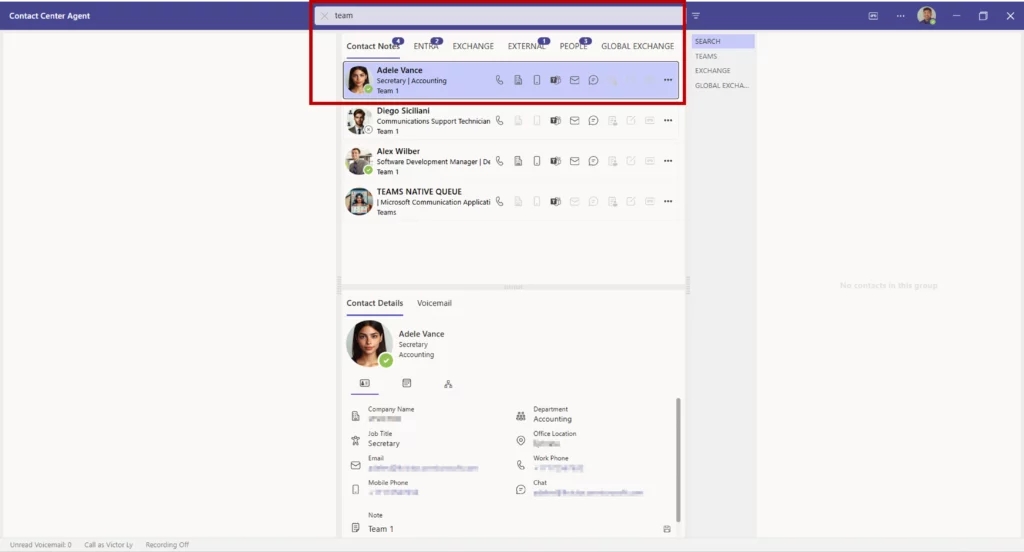The height and width of the screenshot is (552, 1024).
Task: Clear the search text with the X icon
Action: (325, 16)
